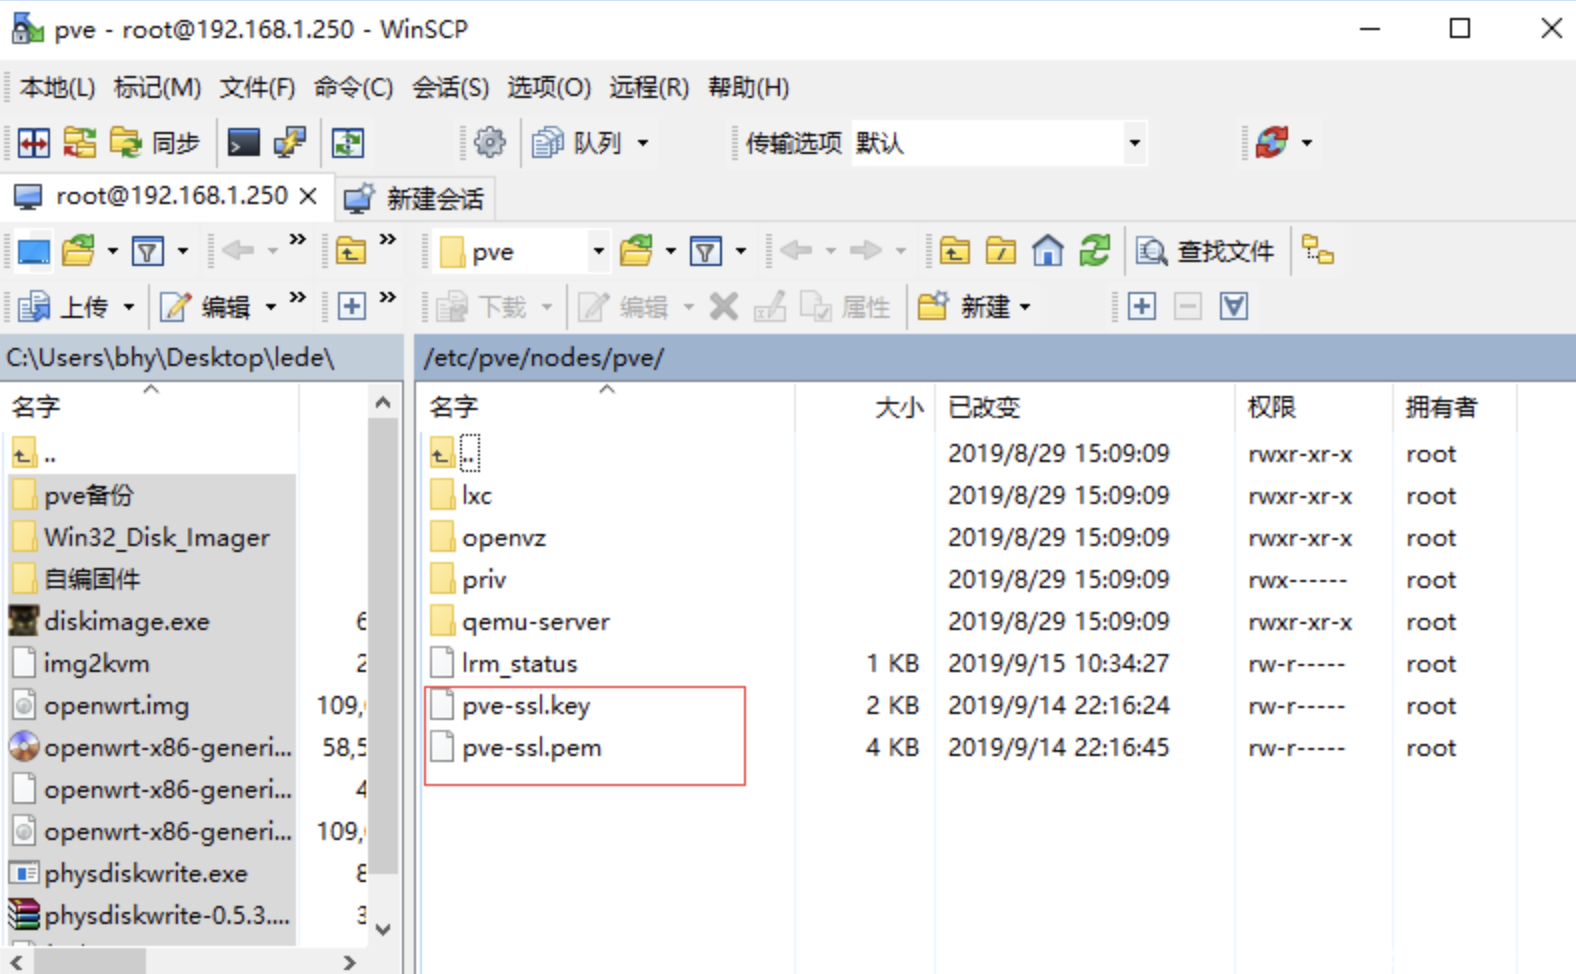Click the New (新建) button in remote panel

pos(964,306)
